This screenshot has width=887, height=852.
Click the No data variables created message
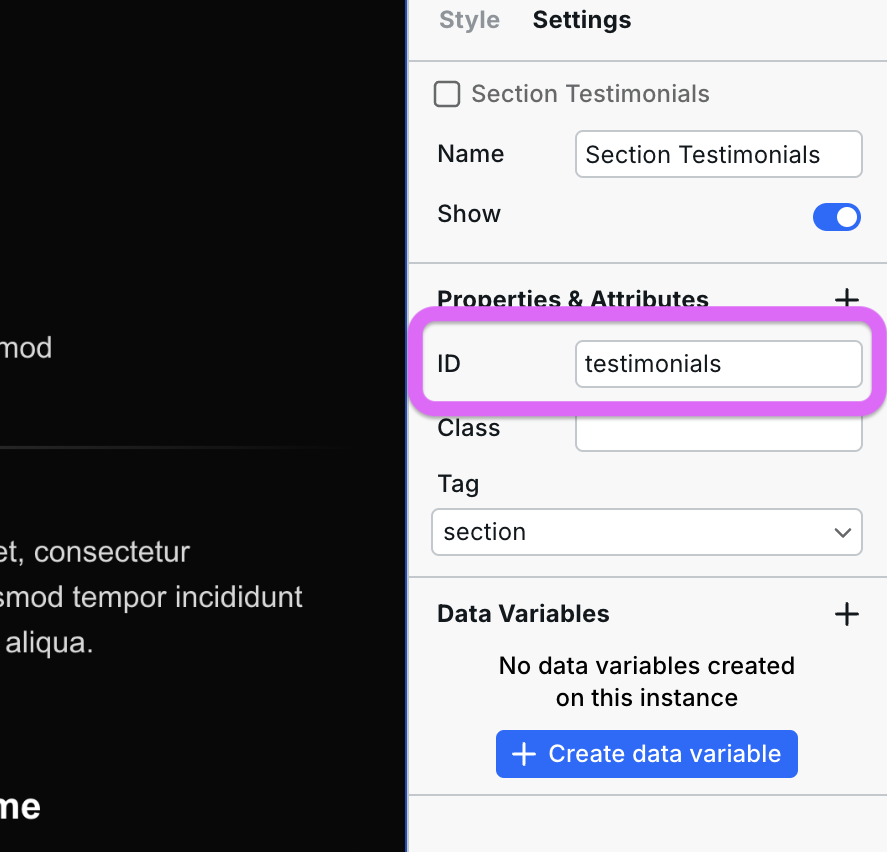646,681
